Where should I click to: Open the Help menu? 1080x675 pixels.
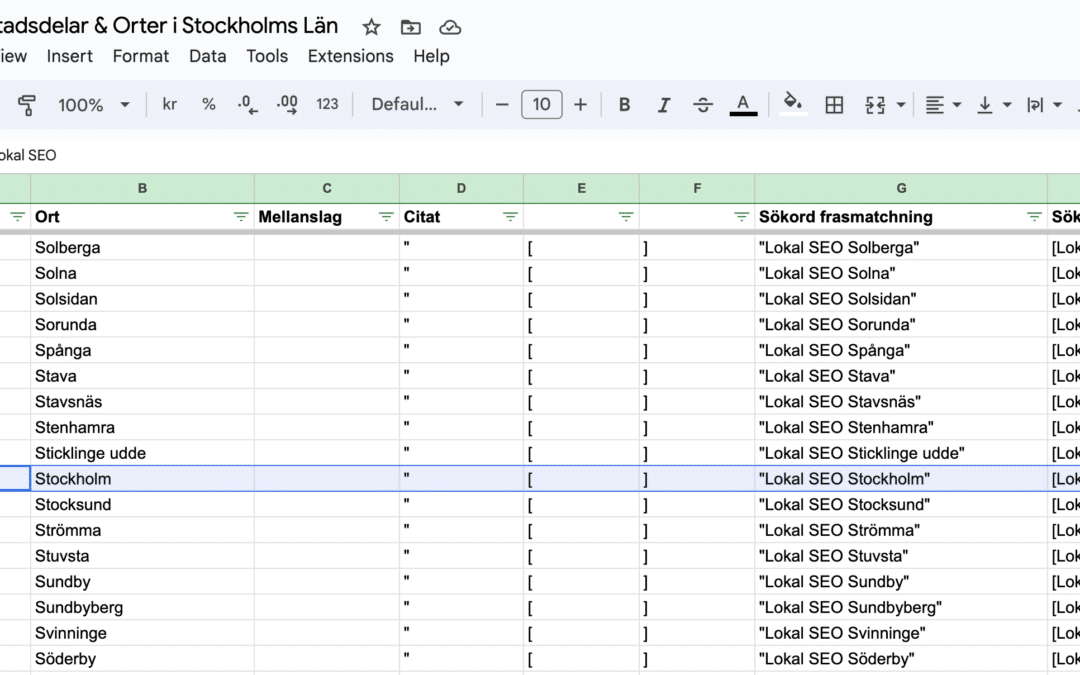pyautogui.click(x=431, y=56)
